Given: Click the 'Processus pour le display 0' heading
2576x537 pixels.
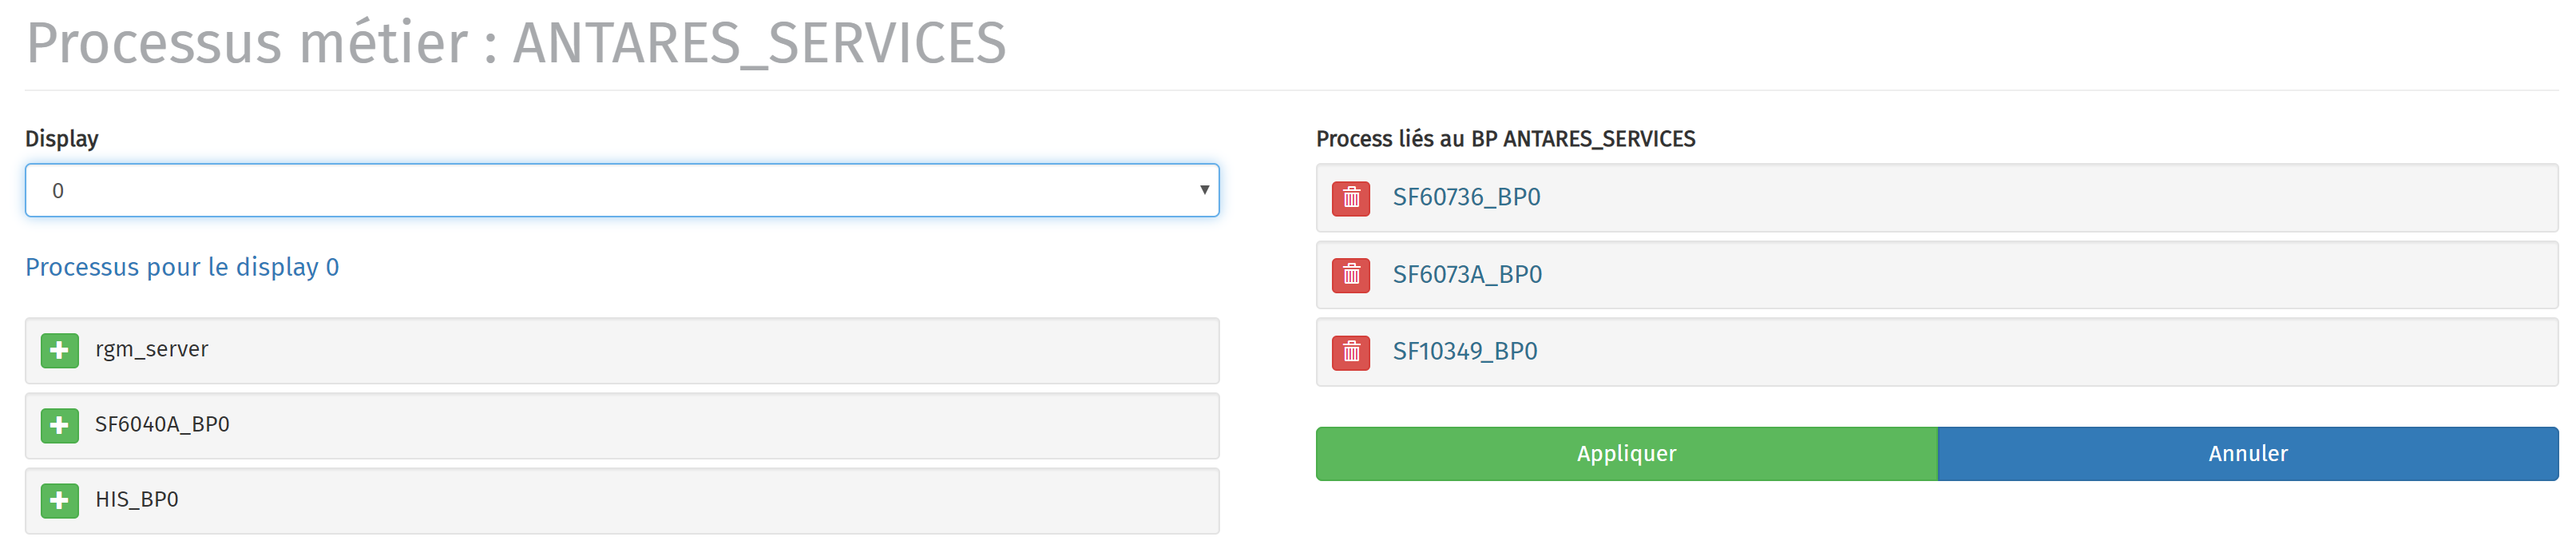Looking at the screenshot, I should [182, 267].
